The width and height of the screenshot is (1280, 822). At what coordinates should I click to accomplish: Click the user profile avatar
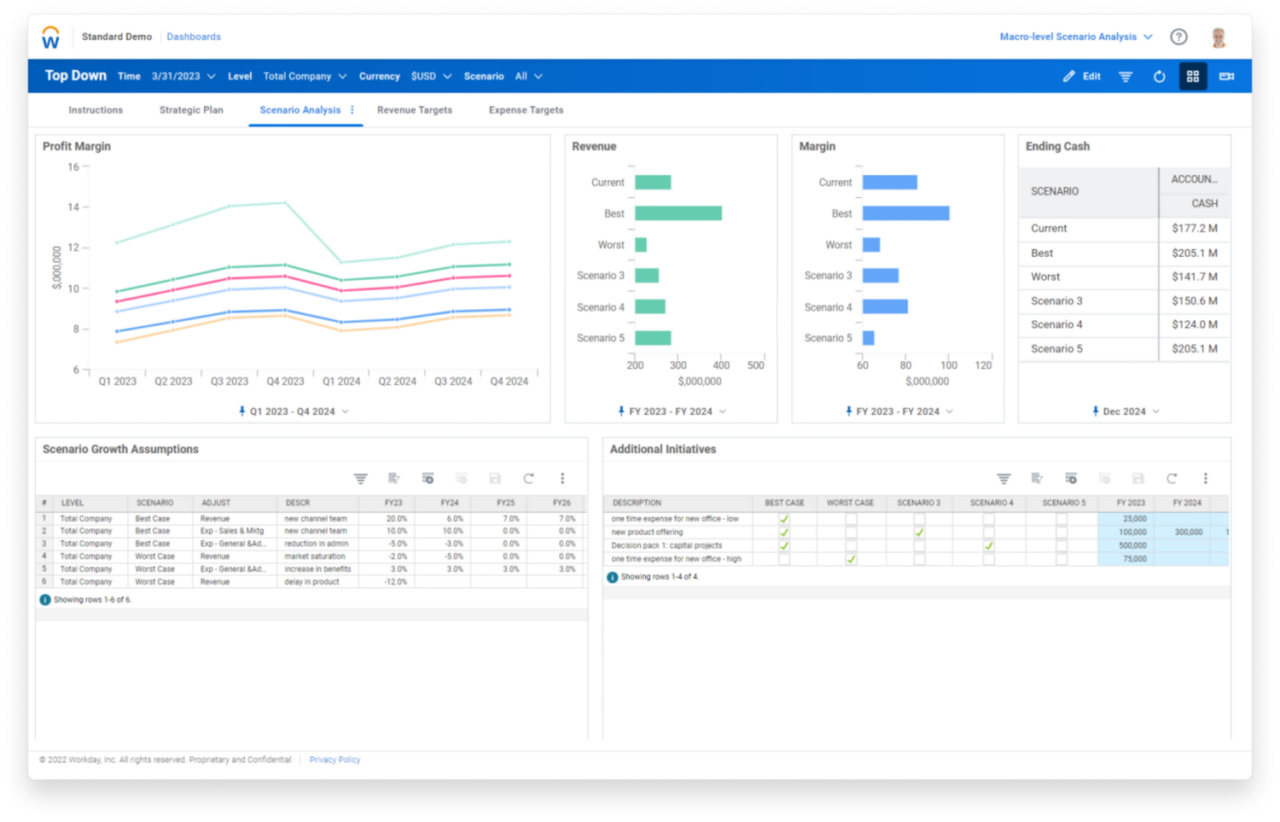[1219, 36]
